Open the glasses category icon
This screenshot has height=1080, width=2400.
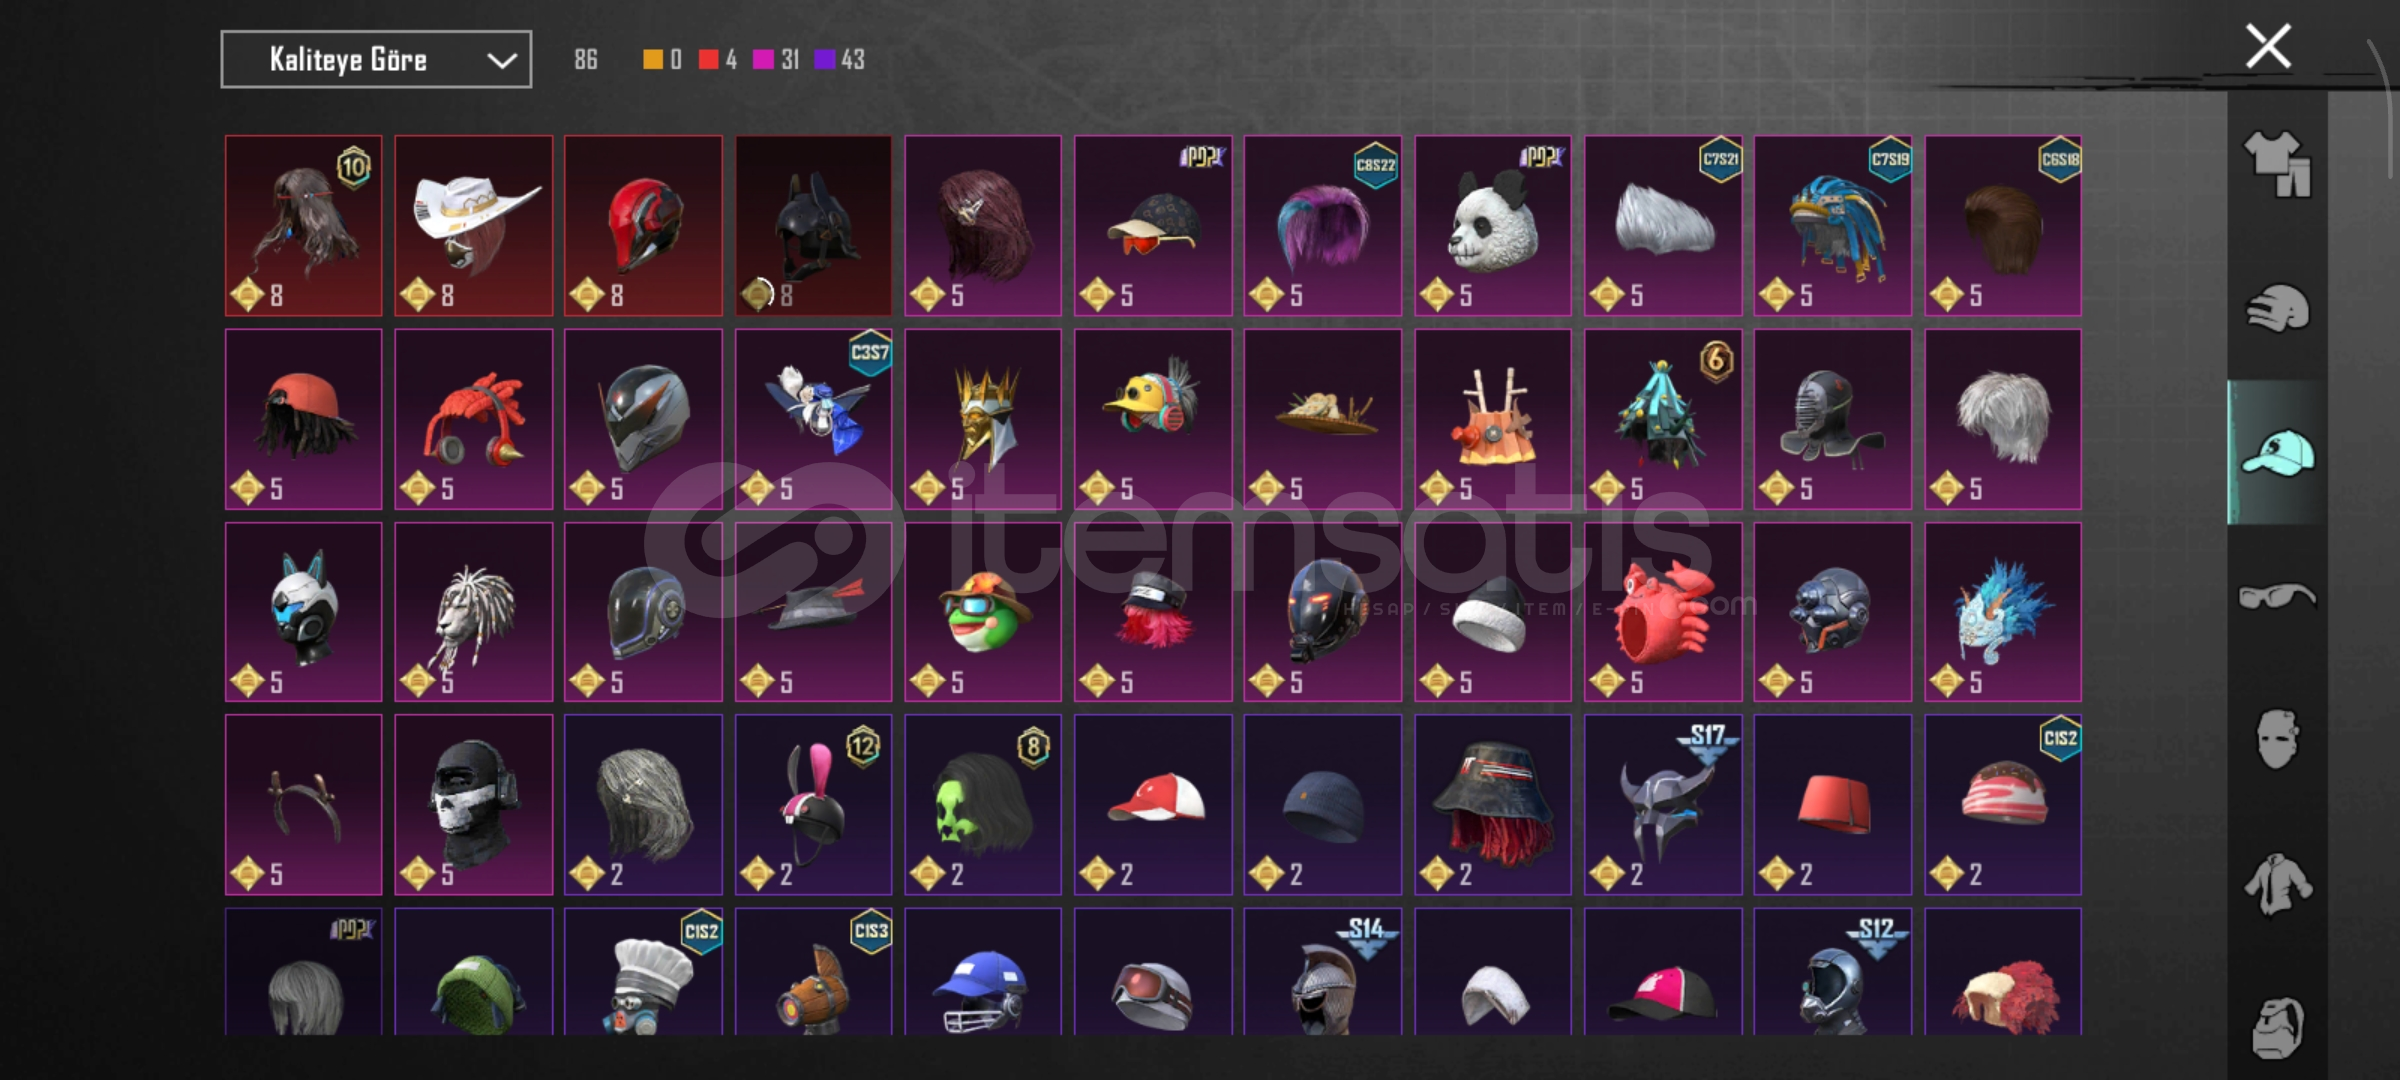[x=2277, y=596]
